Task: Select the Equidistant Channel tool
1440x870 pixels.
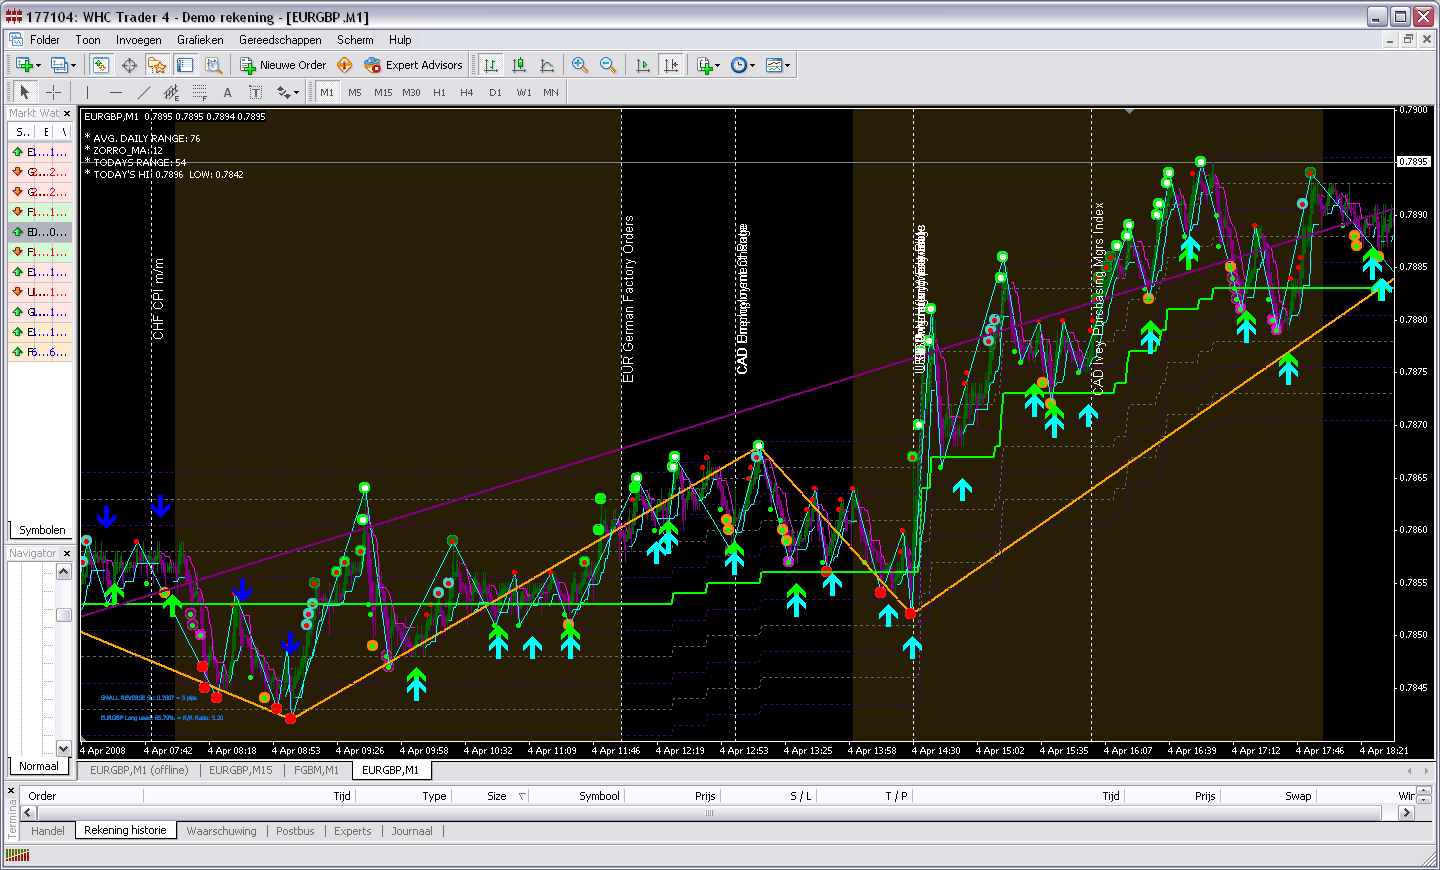Action: click(172, 92)
